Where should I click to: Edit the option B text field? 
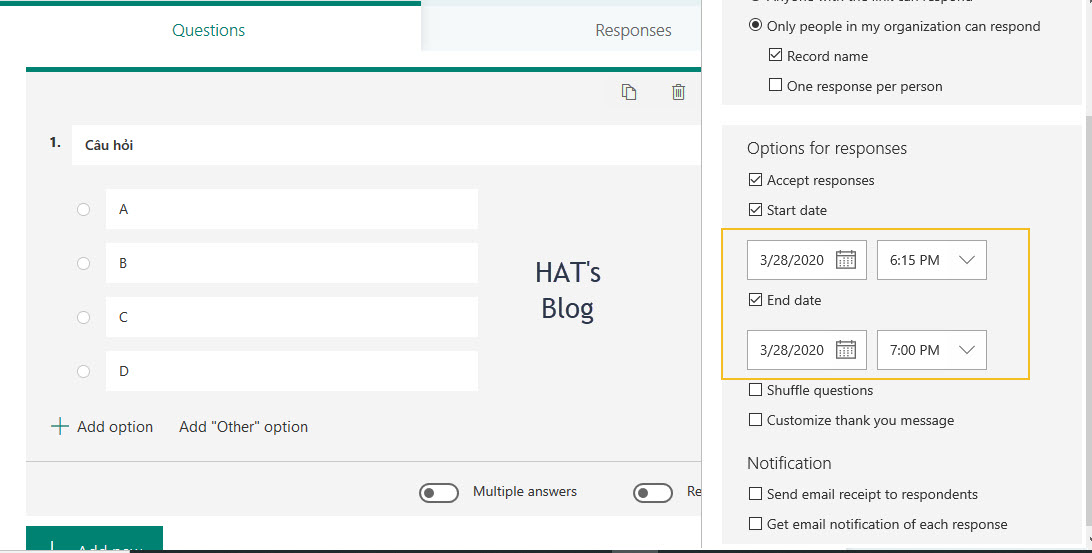292,263
